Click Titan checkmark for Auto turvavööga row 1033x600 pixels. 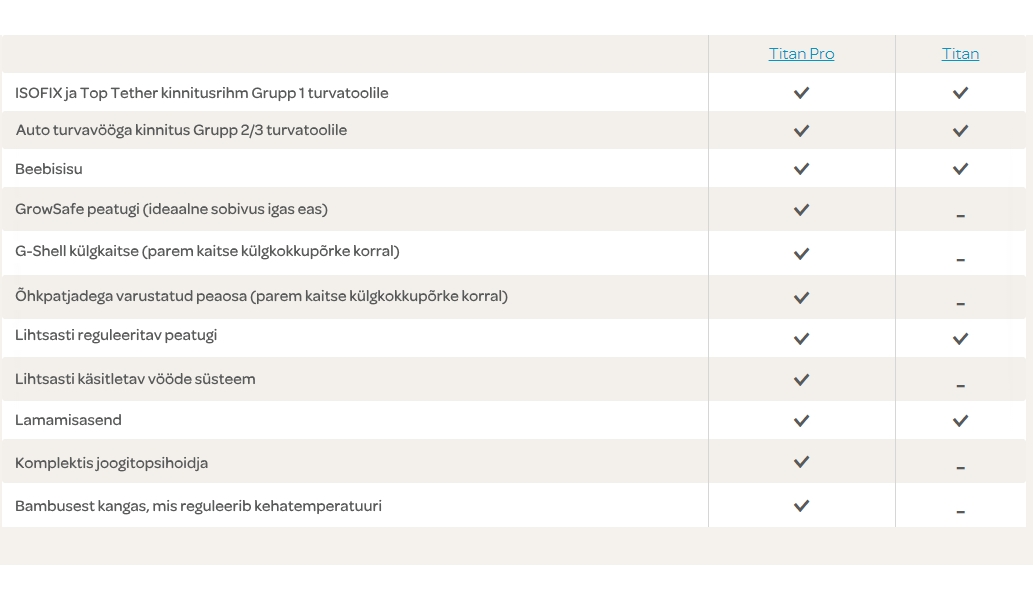(961, 131)
